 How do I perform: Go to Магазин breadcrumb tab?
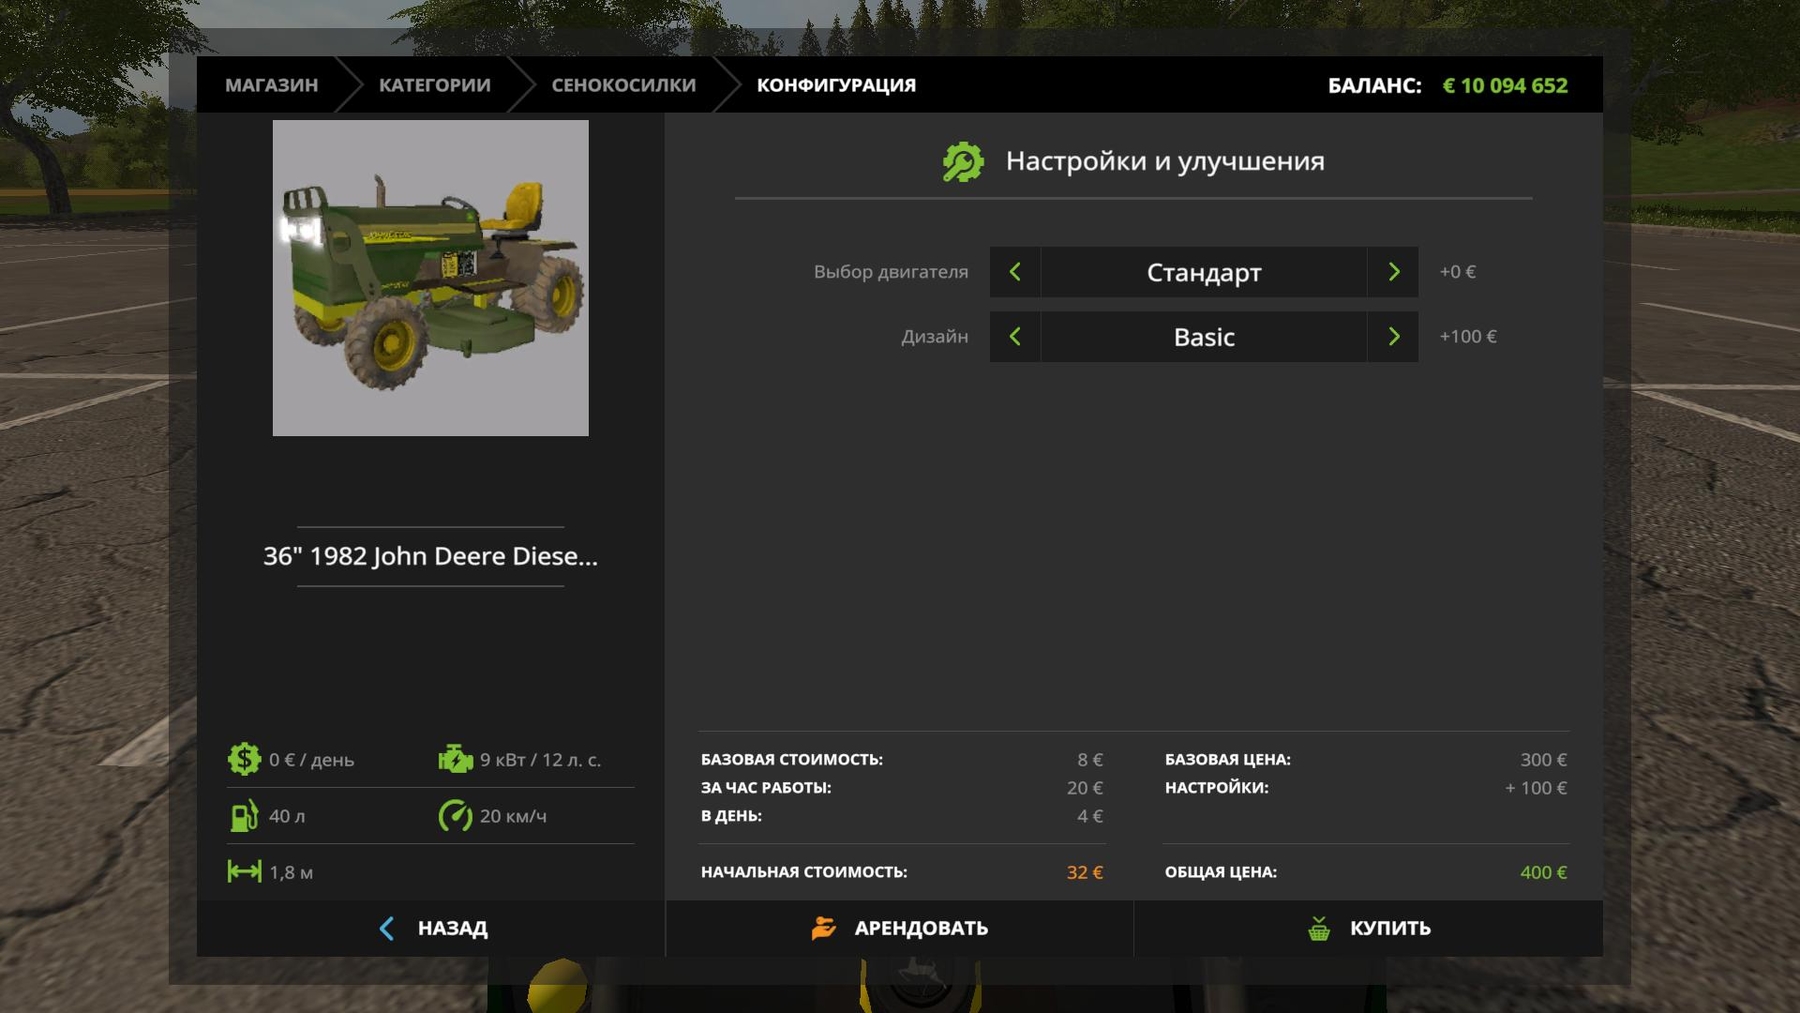tap(271, 85)
